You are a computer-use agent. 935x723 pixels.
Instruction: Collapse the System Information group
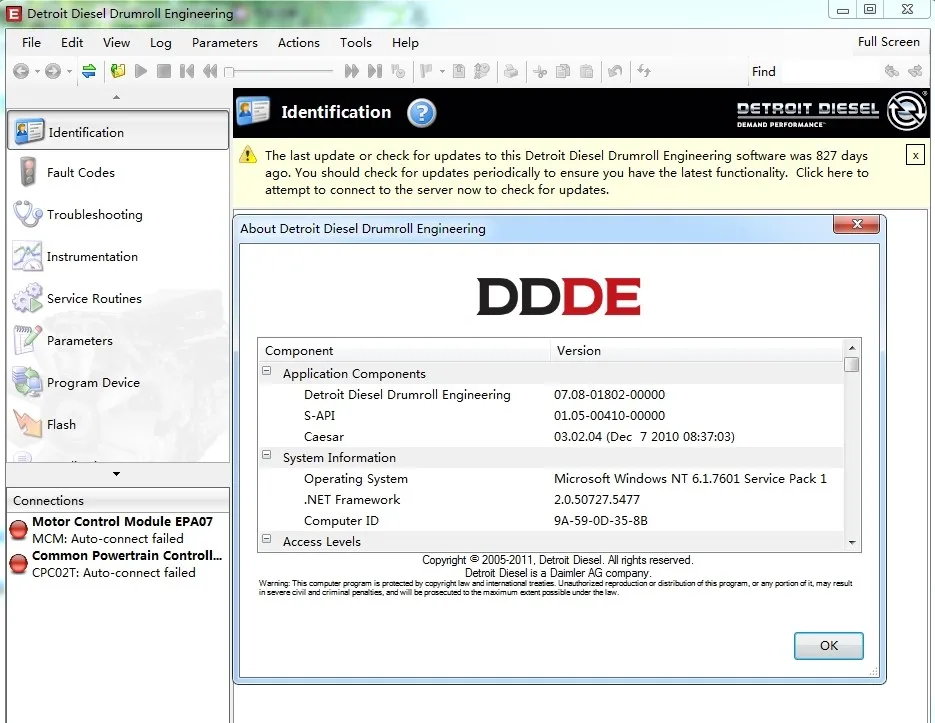click(x=267, y=457)
